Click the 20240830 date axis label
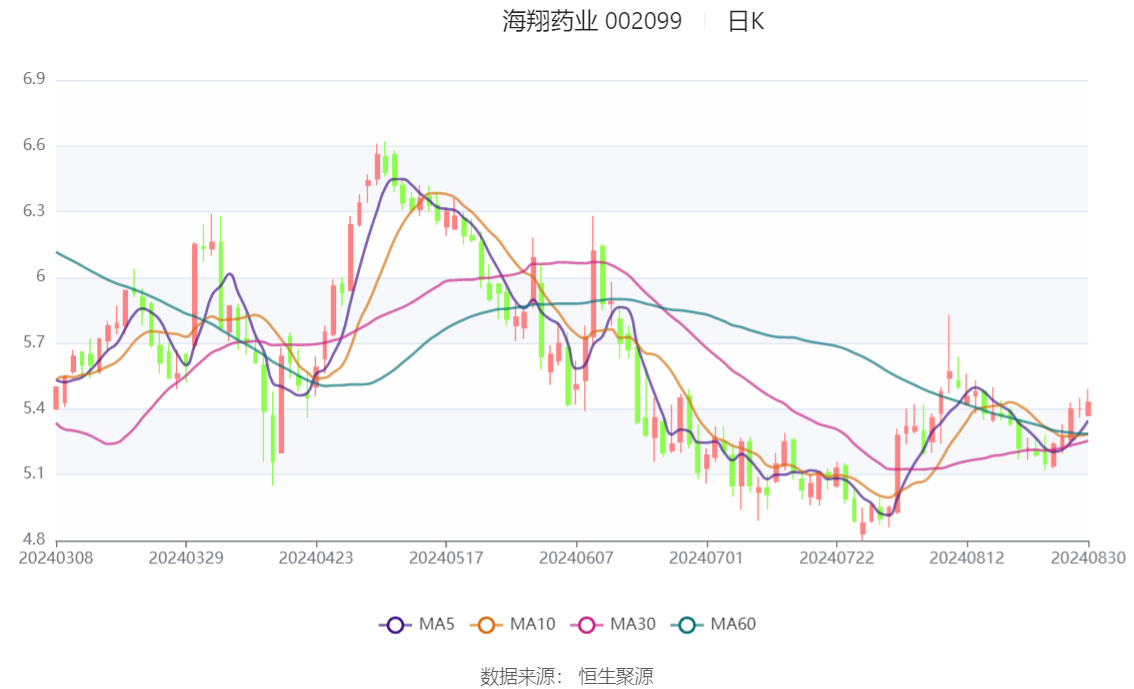The height and width of the screenshot is (689, 1134). point(1088,558)
